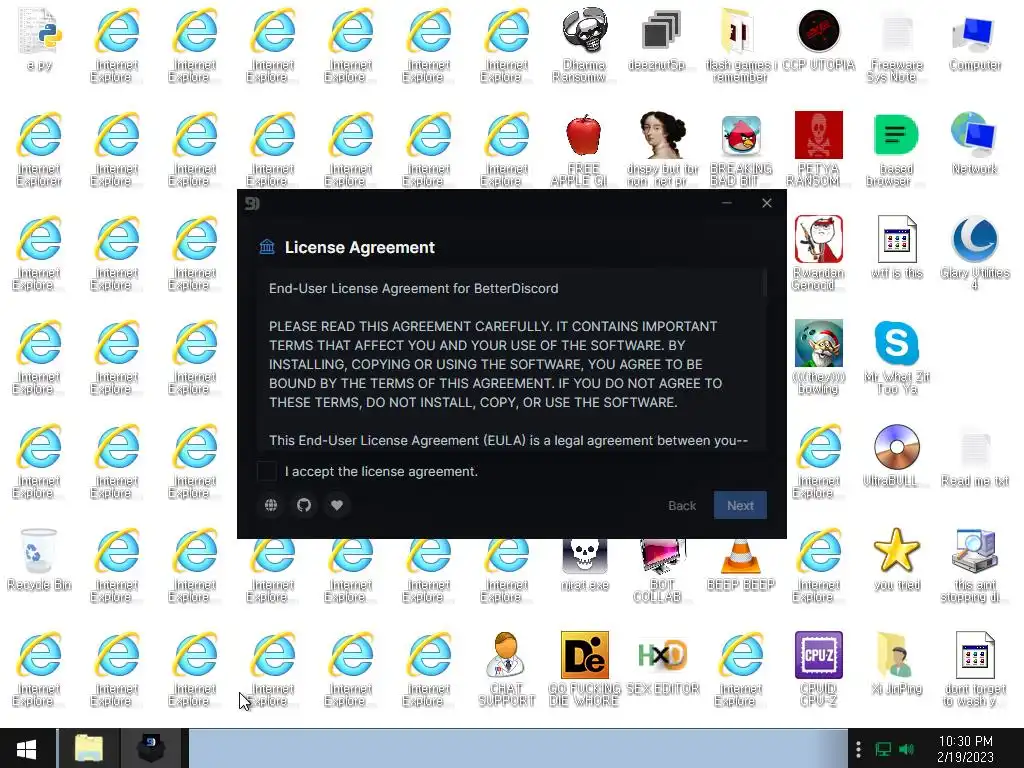Open the Windows Start button

tap(27, 748)
